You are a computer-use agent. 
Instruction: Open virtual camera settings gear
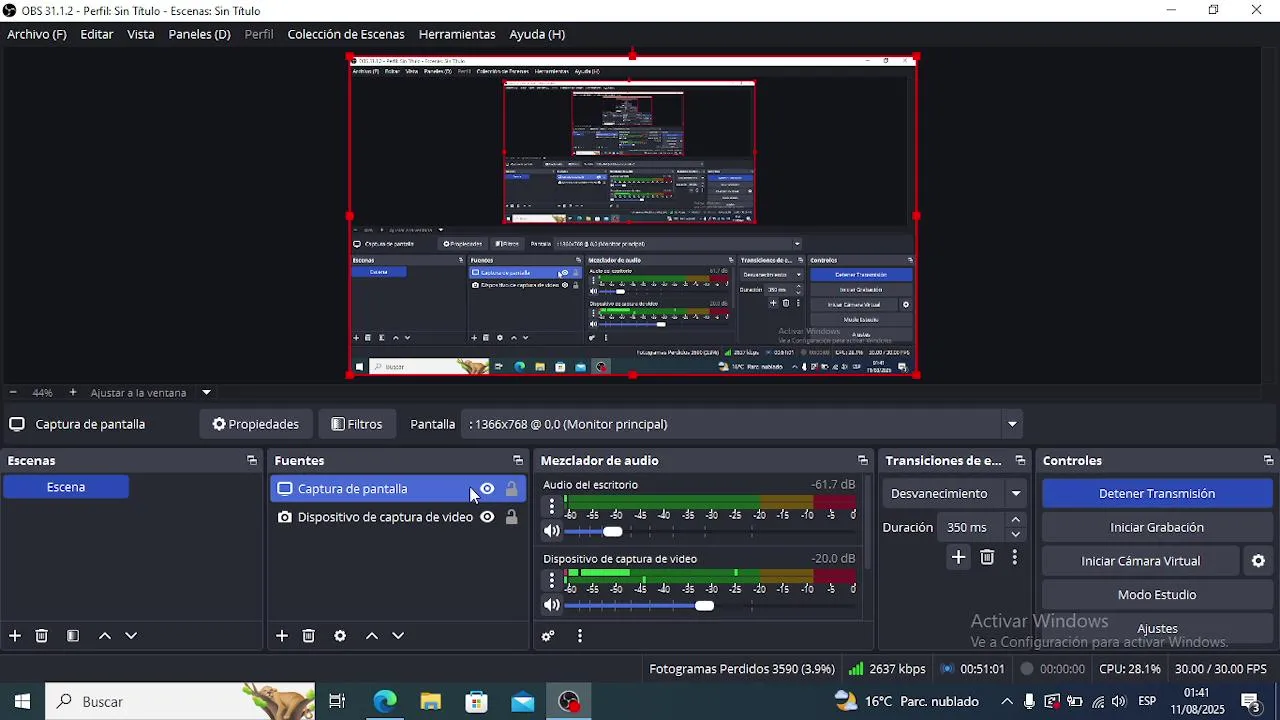coord(1259,561)
